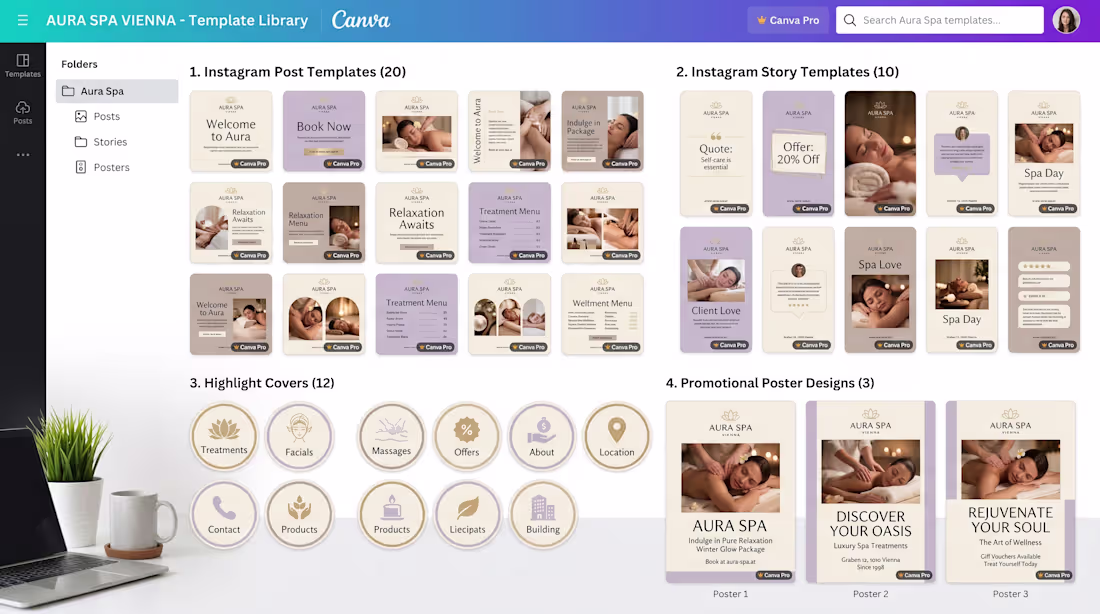
Task: Open the AURA SPA Poster 1 design
Action: click(730, 491)
